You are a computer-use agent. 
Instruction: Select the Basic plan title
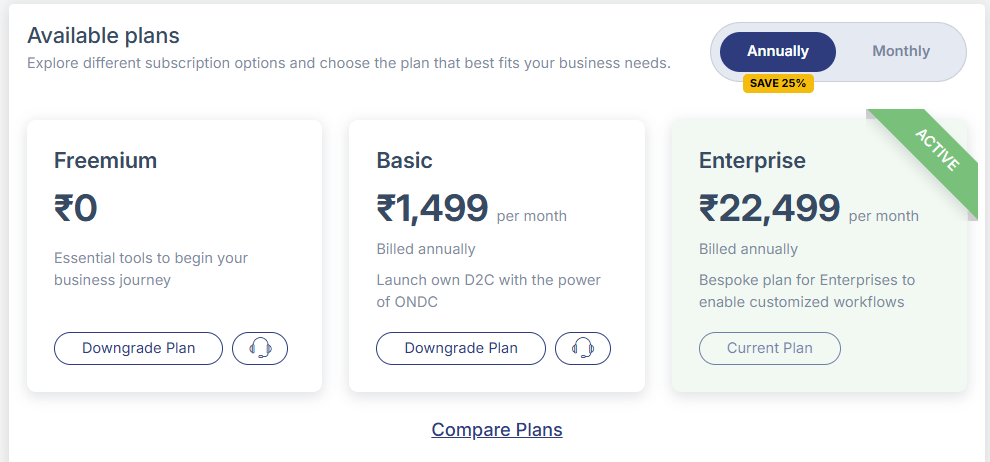coord(404,160)
